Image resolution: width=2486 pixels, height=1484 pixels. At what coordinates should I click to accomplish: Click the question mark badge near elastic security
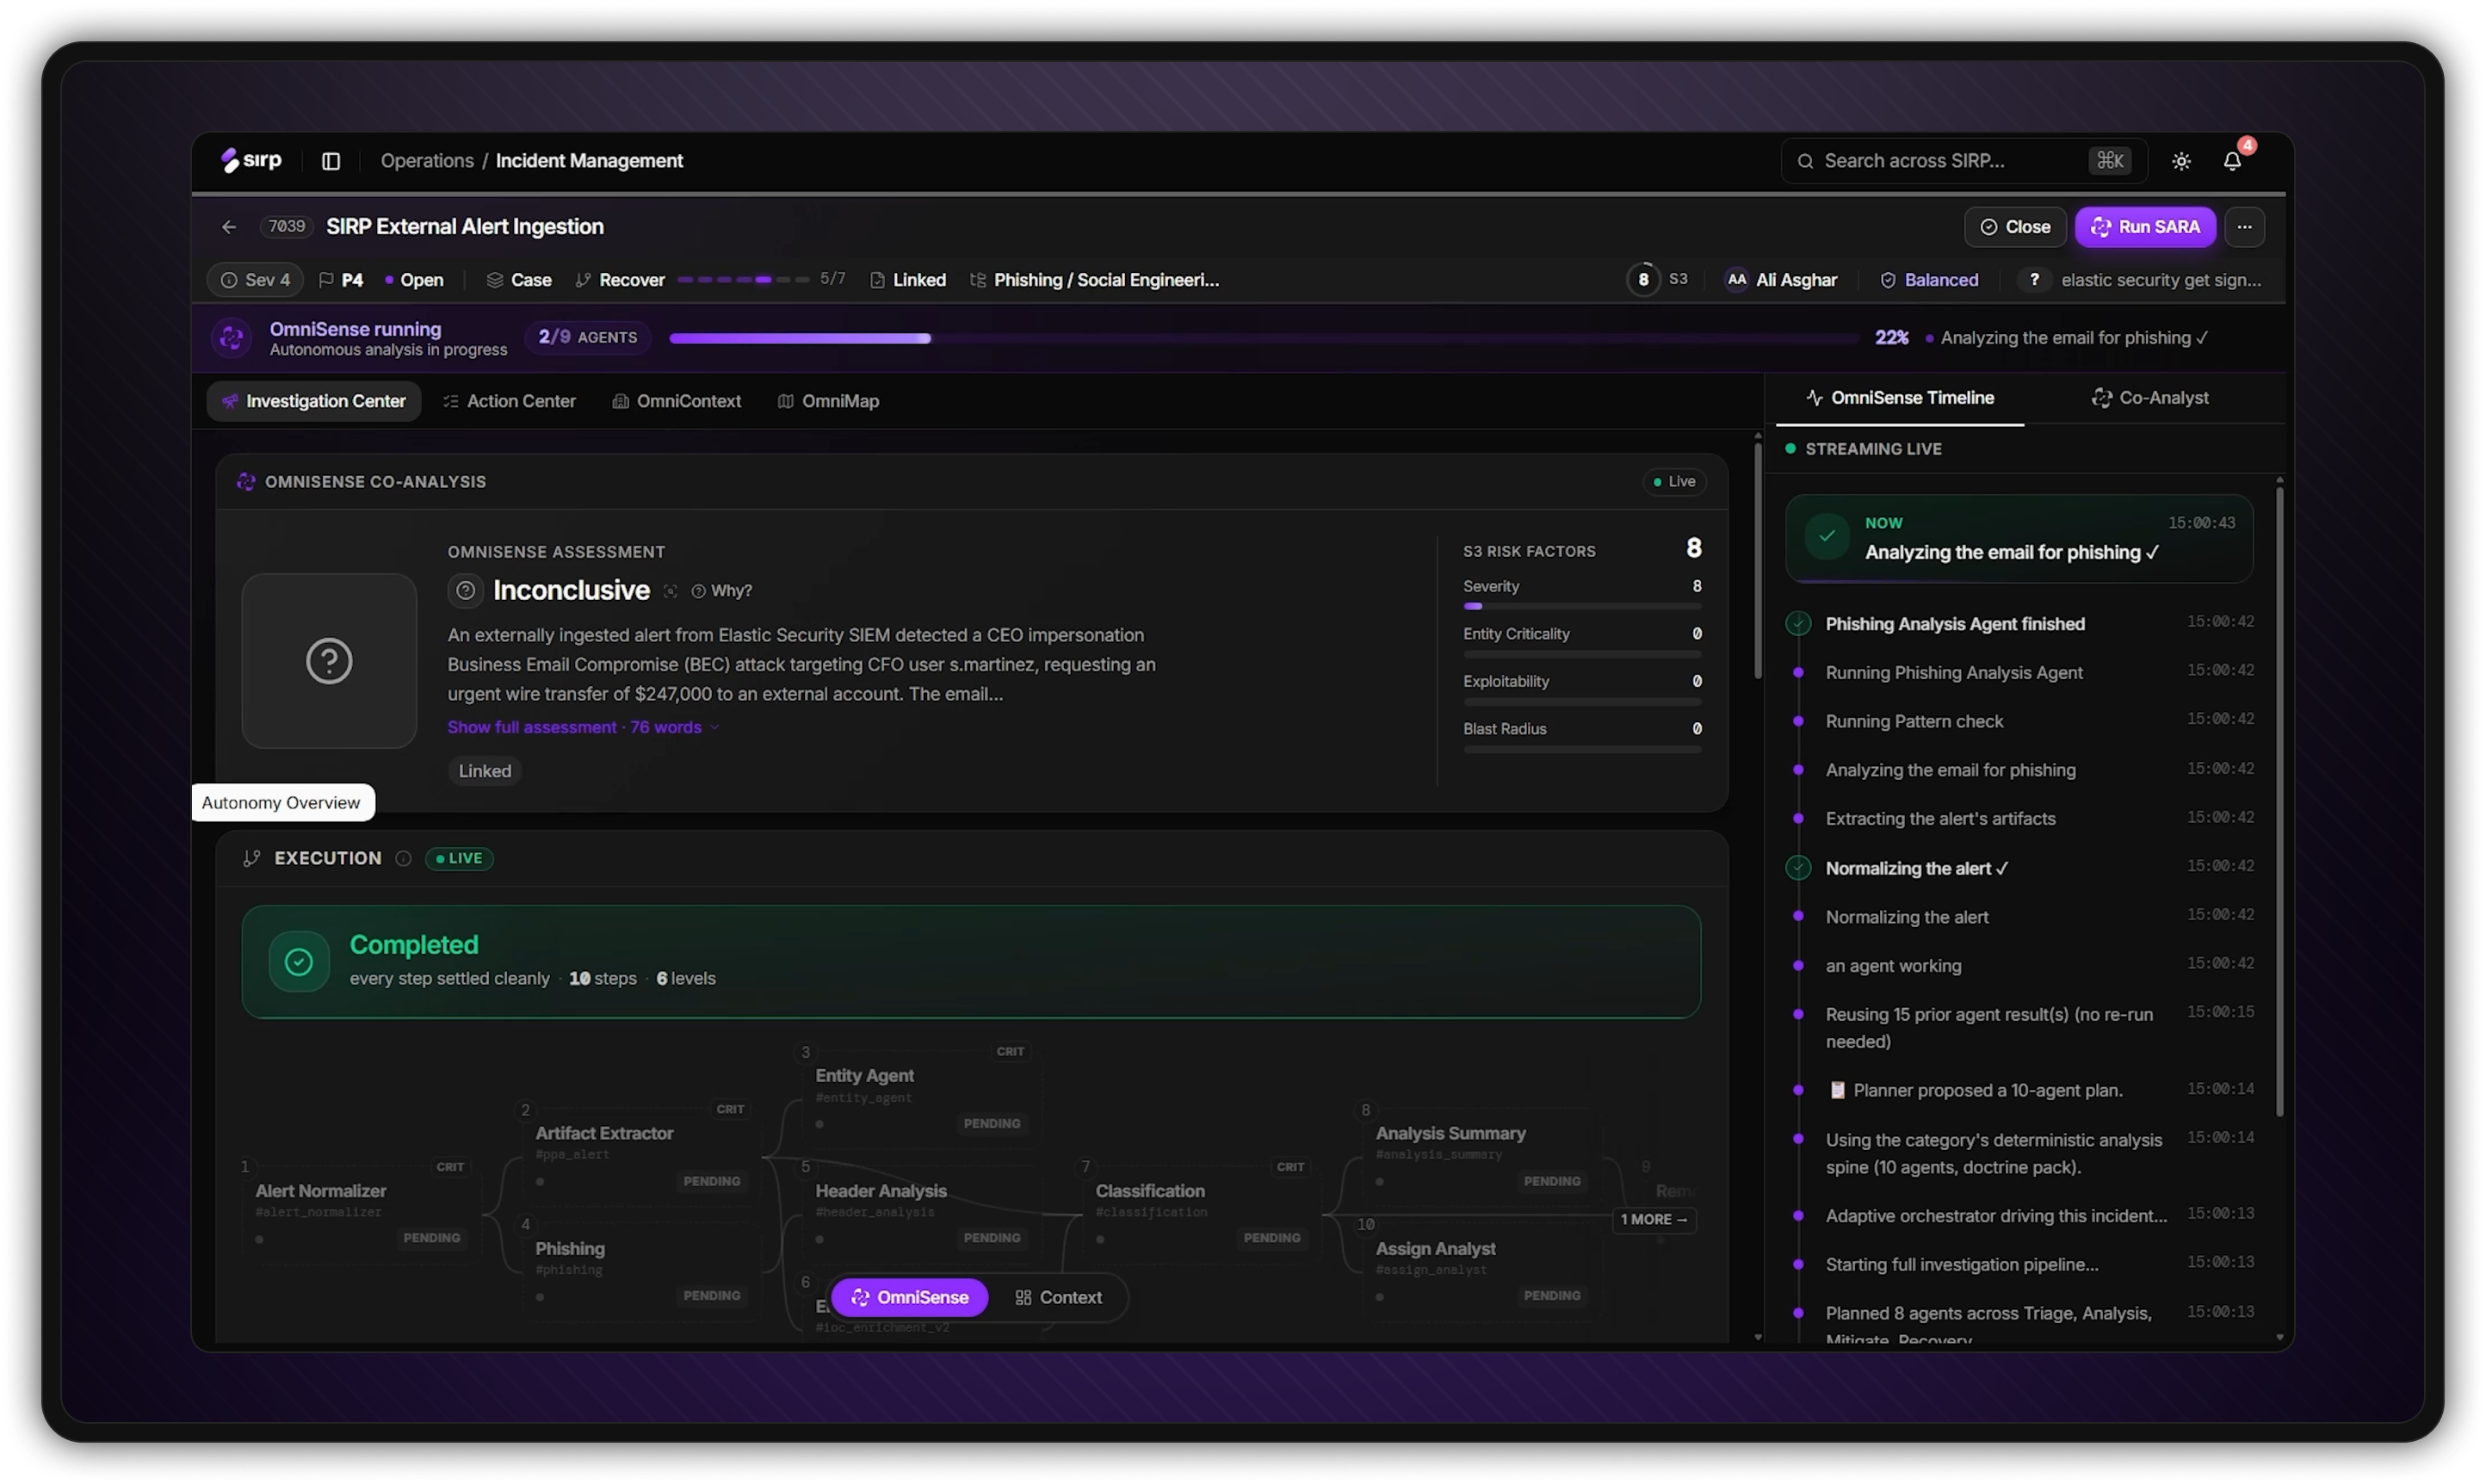tap(2034, 280)
